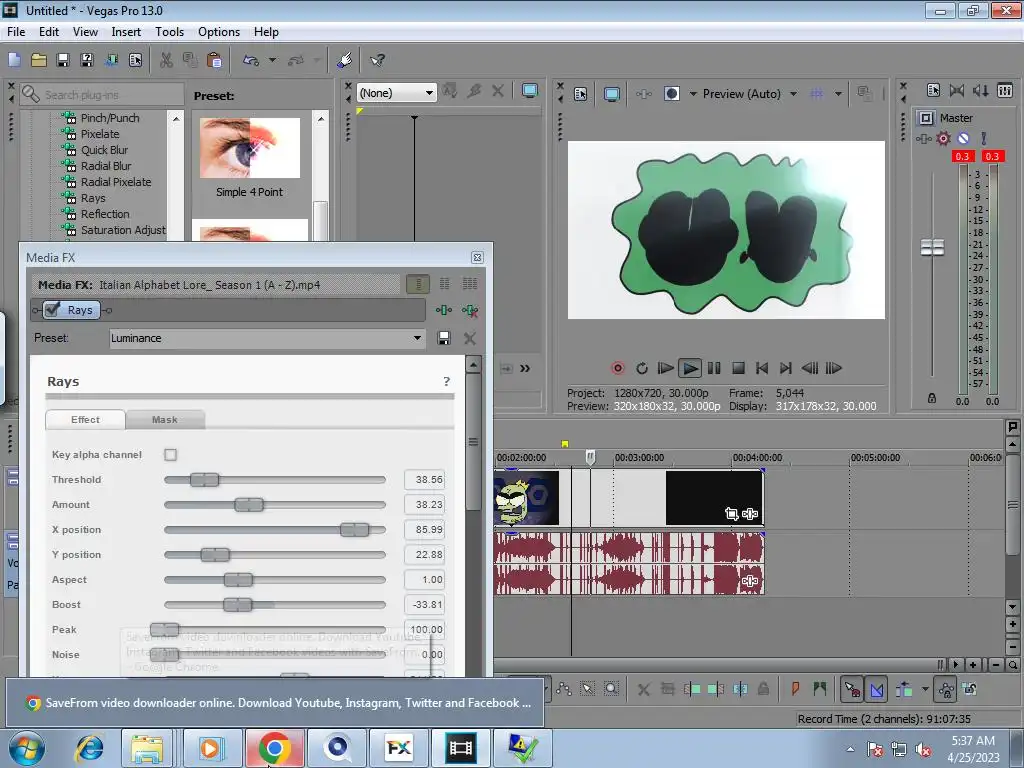Toggle Enable Snapping in the timeline toolbar
This screenshot has height=768, width=1024.
tap(852, 689)
